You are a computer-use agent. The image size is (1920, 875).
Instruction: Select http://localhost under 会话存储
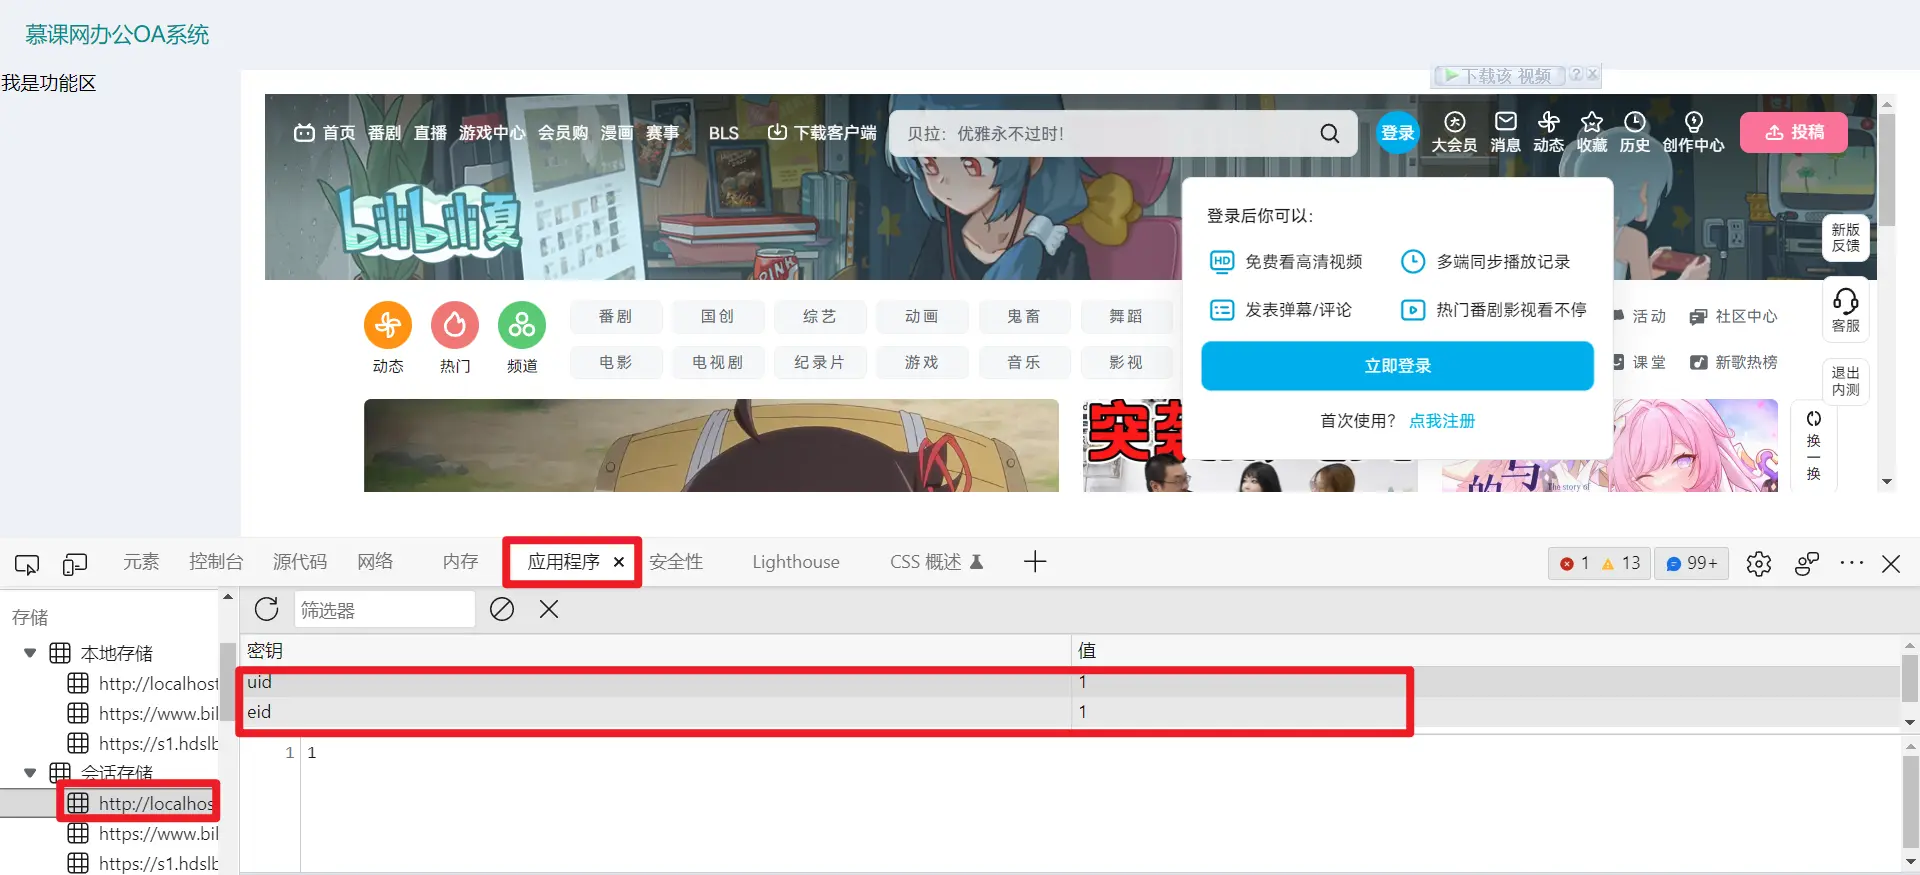[x=144, y=803]
